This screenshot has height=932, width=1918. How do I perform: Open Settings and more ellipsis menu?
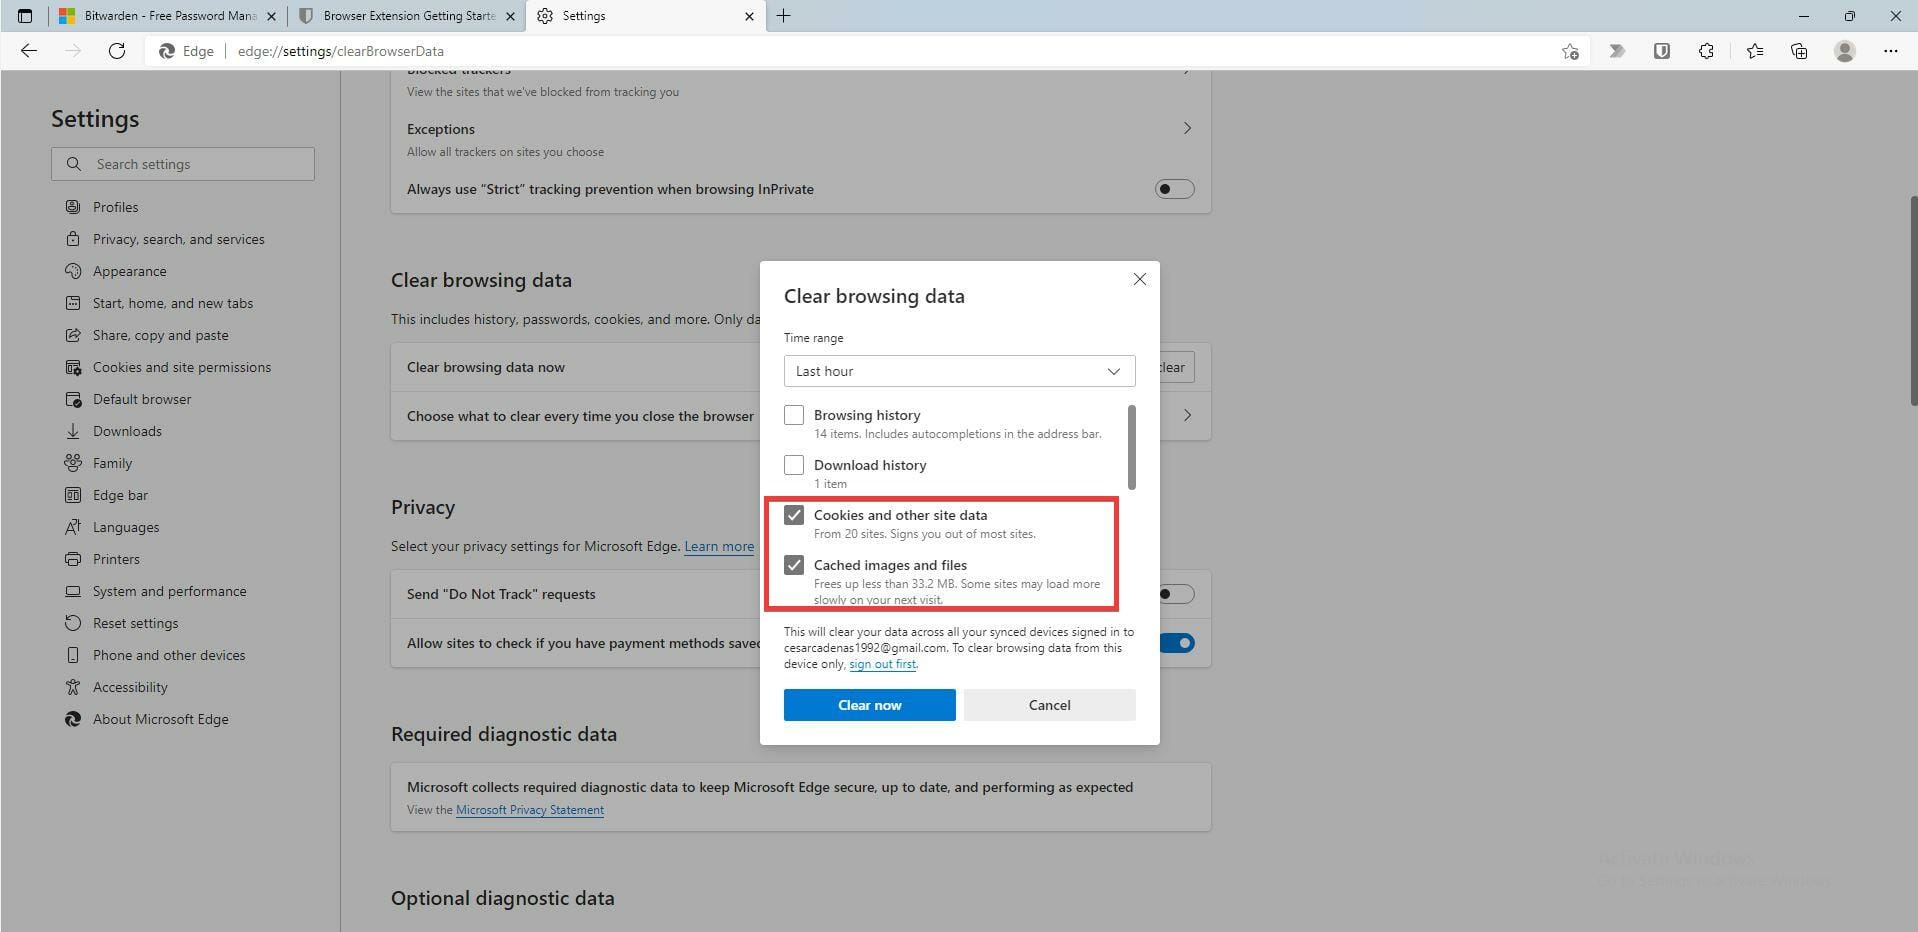pos(1890,51)
